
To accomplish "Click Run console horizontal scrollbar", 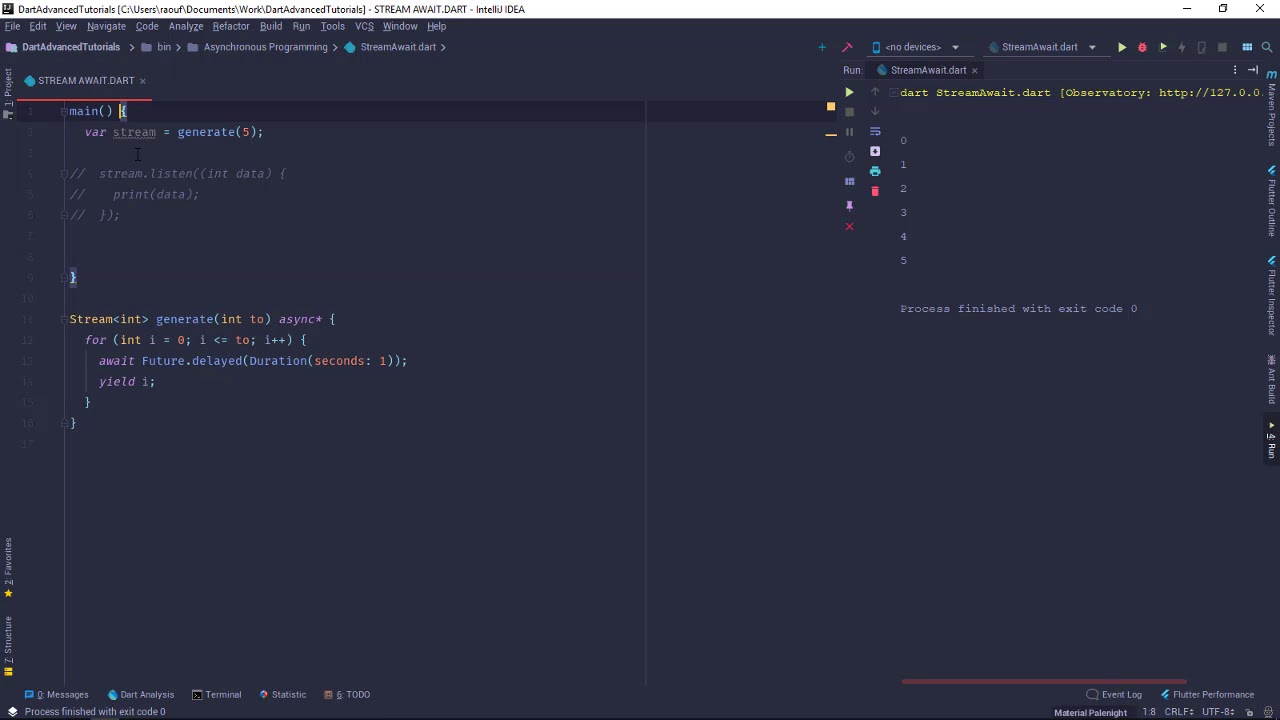I will coord(1043,682).
